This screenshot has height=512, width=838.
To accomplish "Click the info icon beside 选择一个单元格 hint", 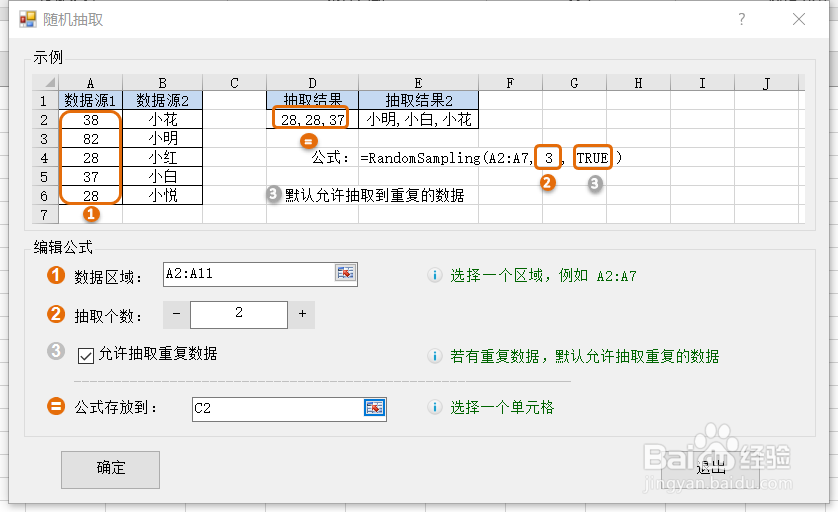I will (x=434, y=407).
